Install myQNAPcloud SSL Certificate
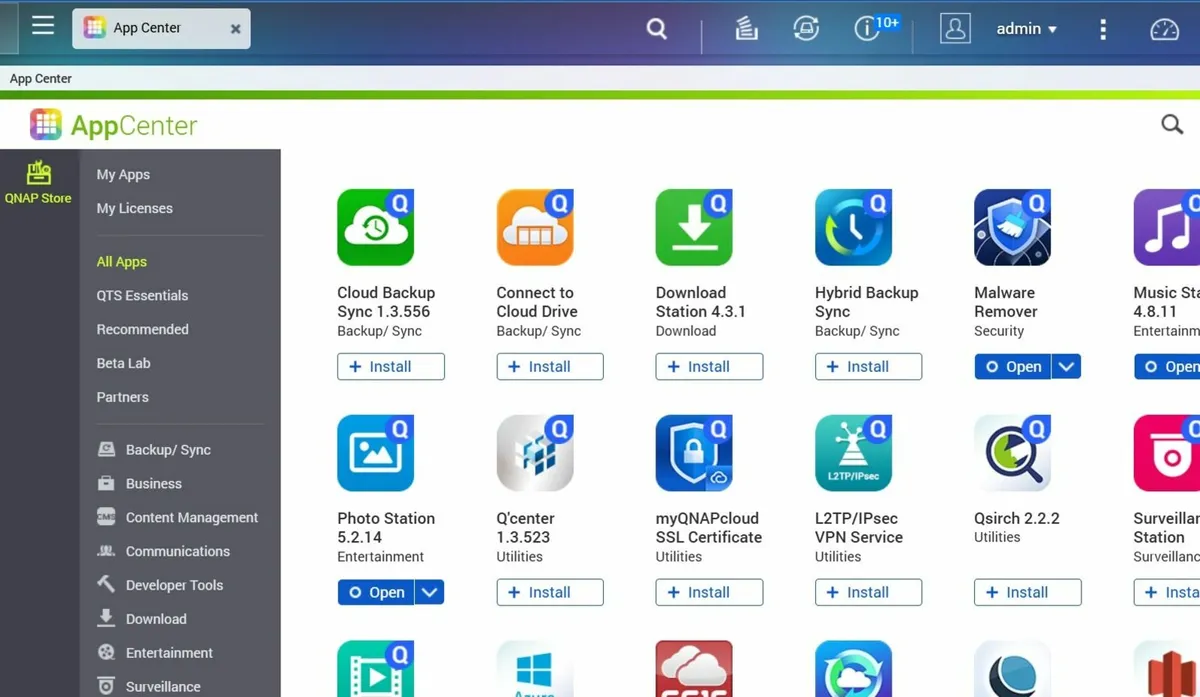The image size is (1200, 697). [709, 592]
